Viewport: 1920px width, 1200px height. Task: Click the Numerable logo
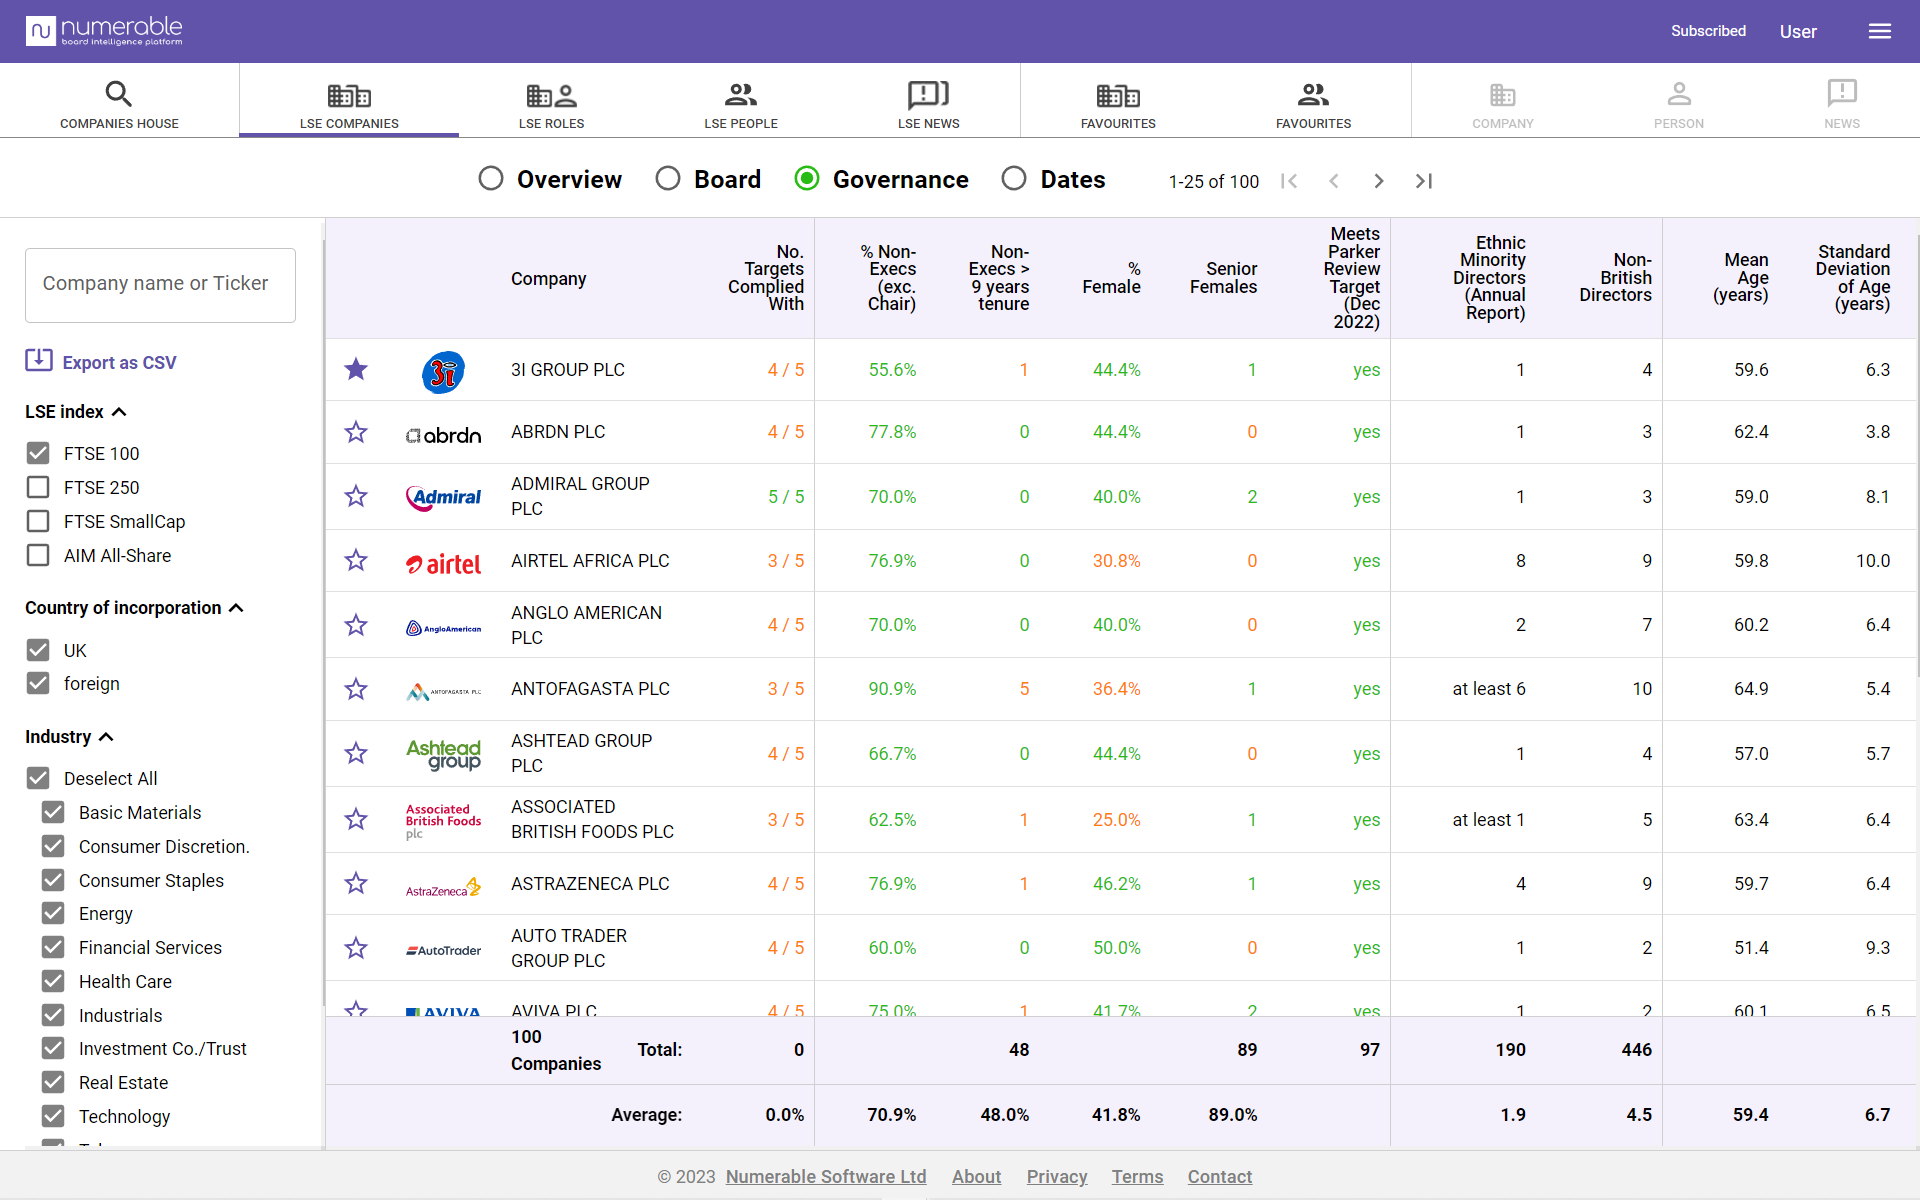point(104,31)
